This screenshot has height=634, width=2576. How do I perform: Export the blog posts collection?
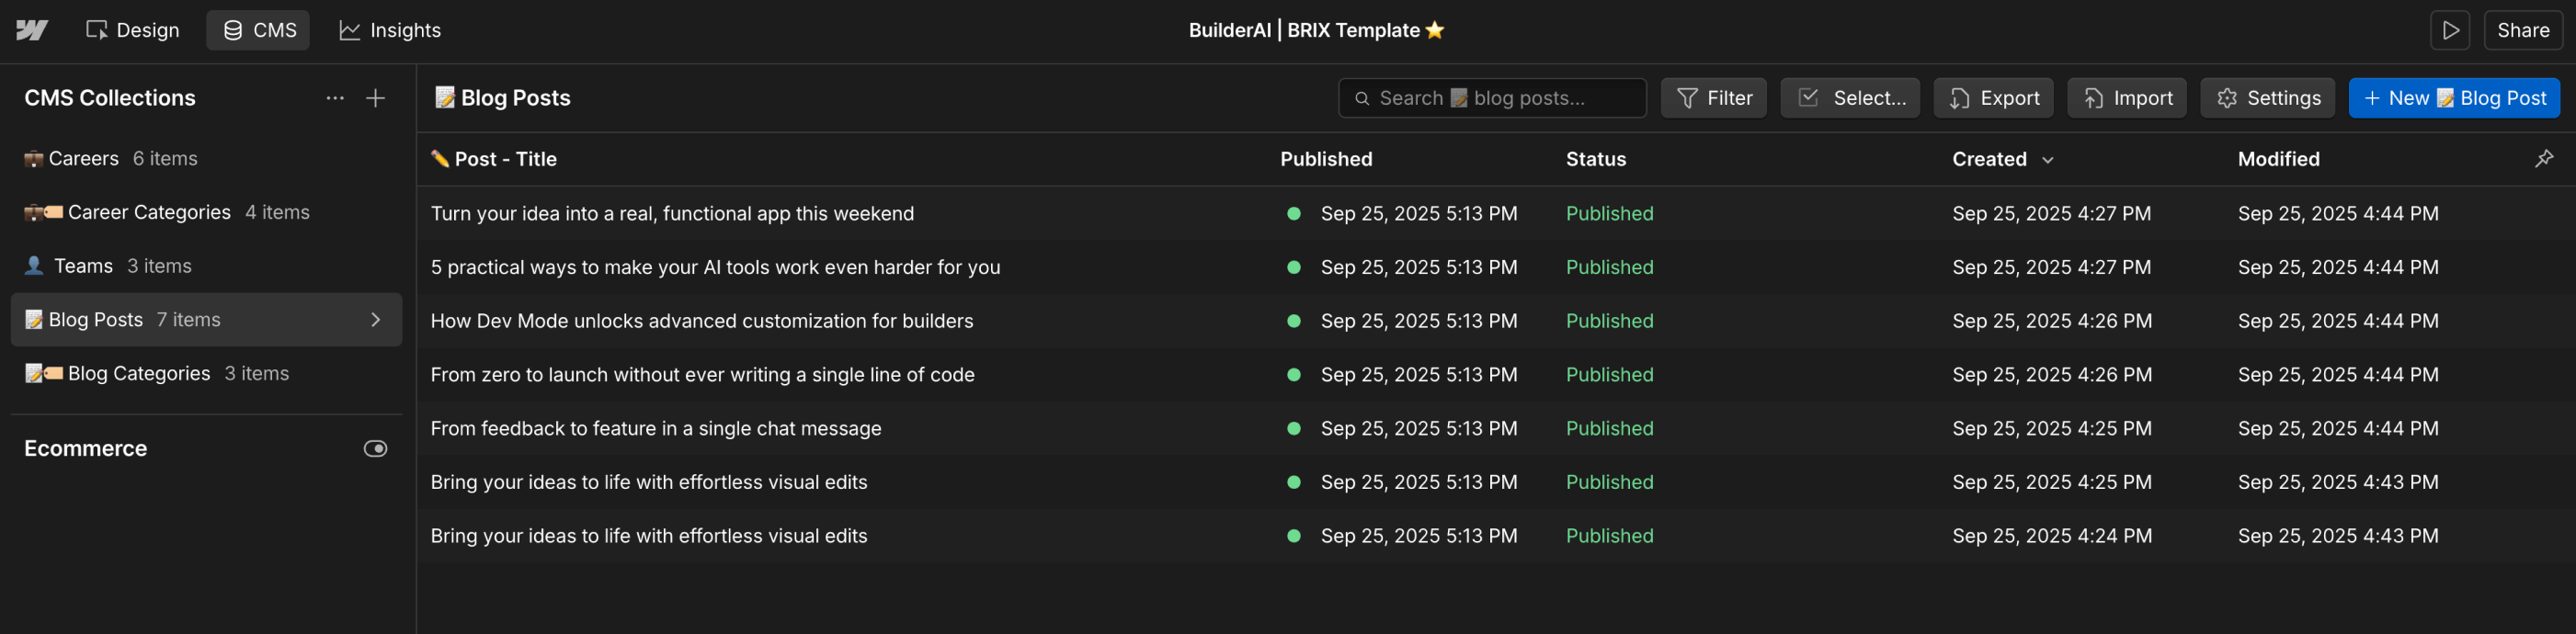(x=1993, y=98)
